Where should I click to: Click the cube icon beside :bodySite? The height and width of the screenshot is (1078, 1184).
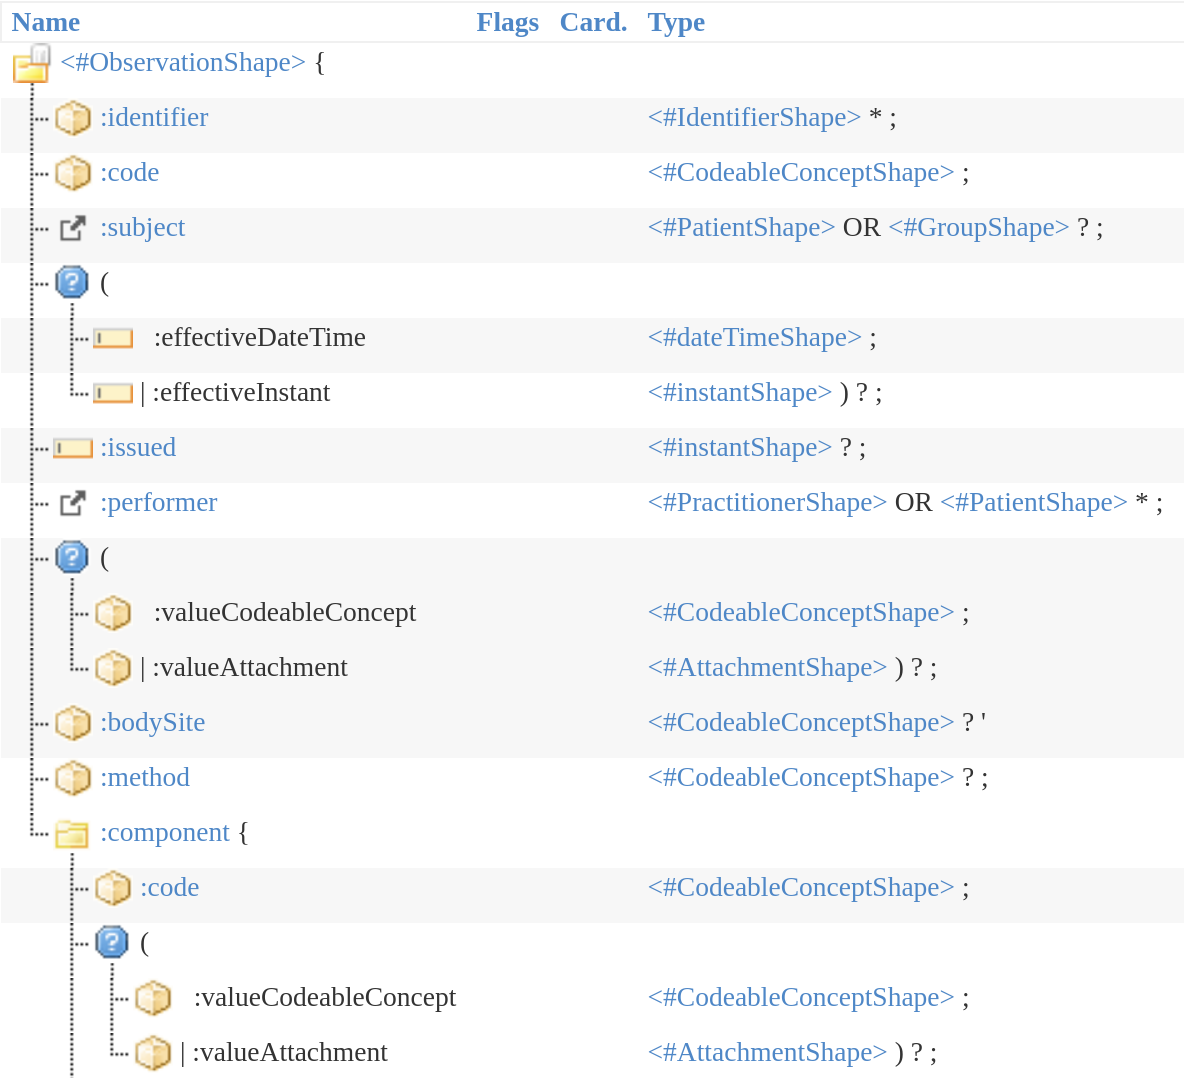click(73, 723)
